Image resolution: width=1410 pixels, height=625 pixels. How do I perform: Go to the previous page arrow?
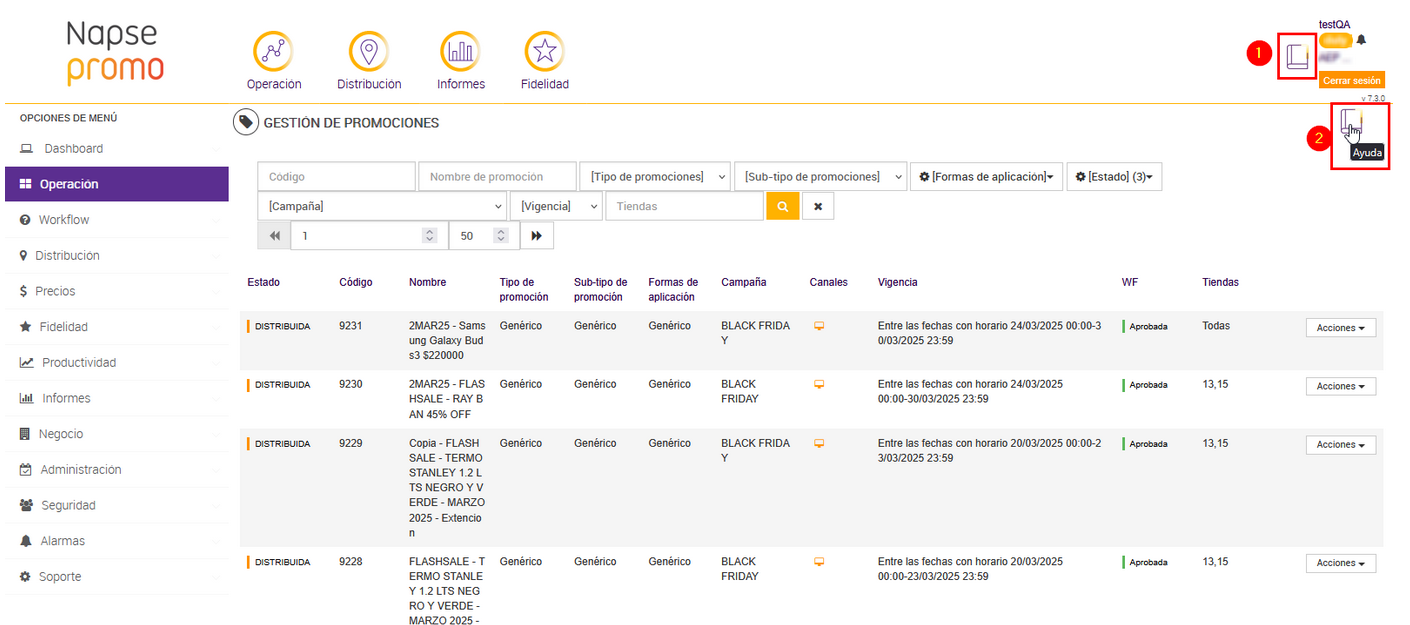[275, 236]
